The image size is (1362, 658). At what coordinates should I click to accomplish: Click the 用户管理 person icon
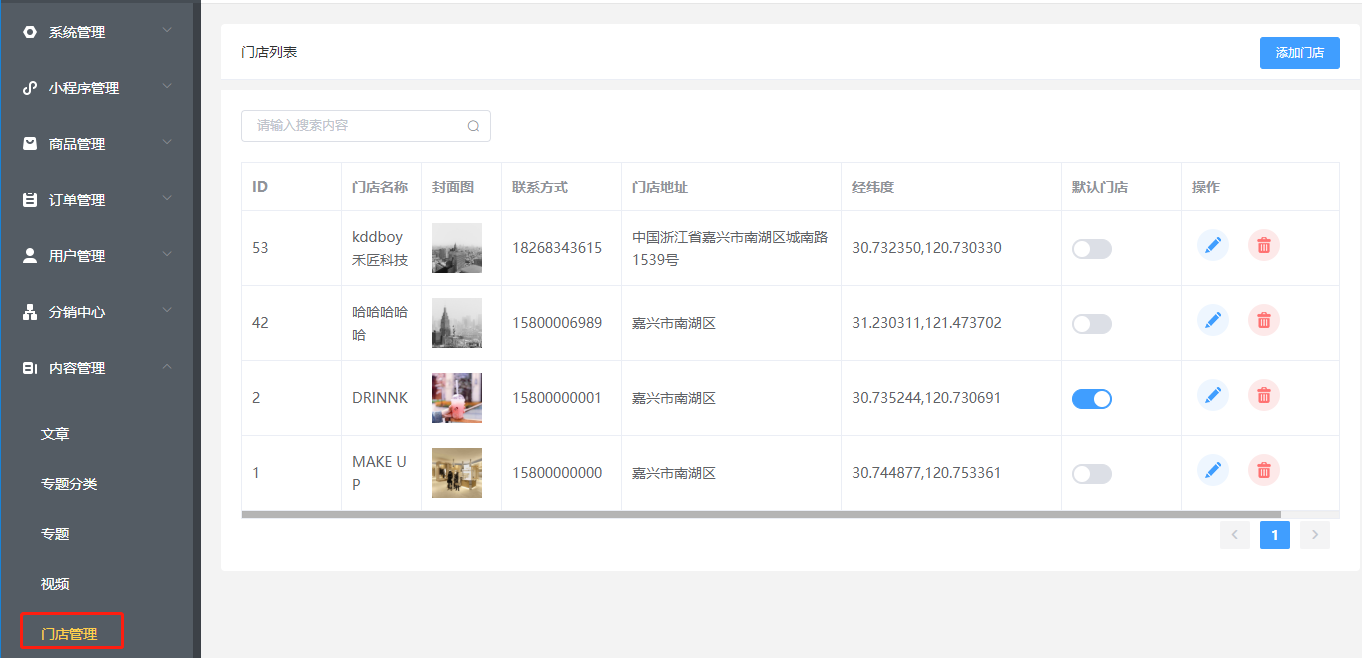(x=30, y=256)
